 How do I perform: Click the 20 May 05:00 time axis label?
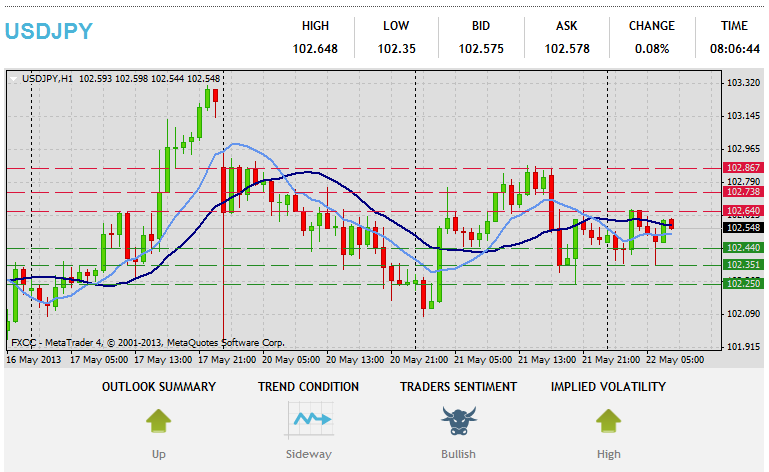(x=291, y=360)
